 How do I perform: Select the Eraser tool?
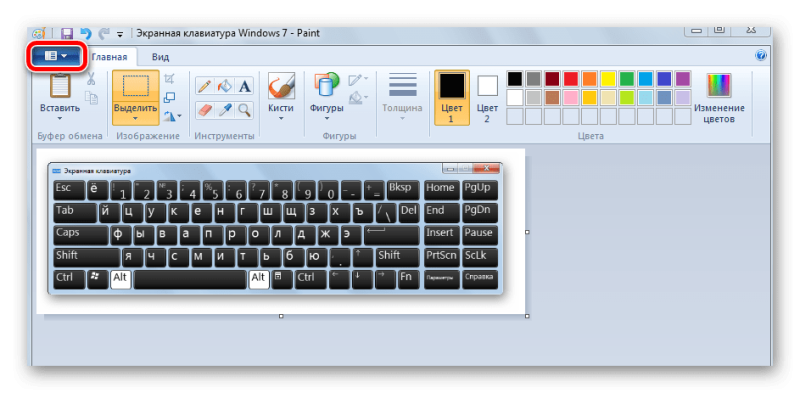(204, 110)
